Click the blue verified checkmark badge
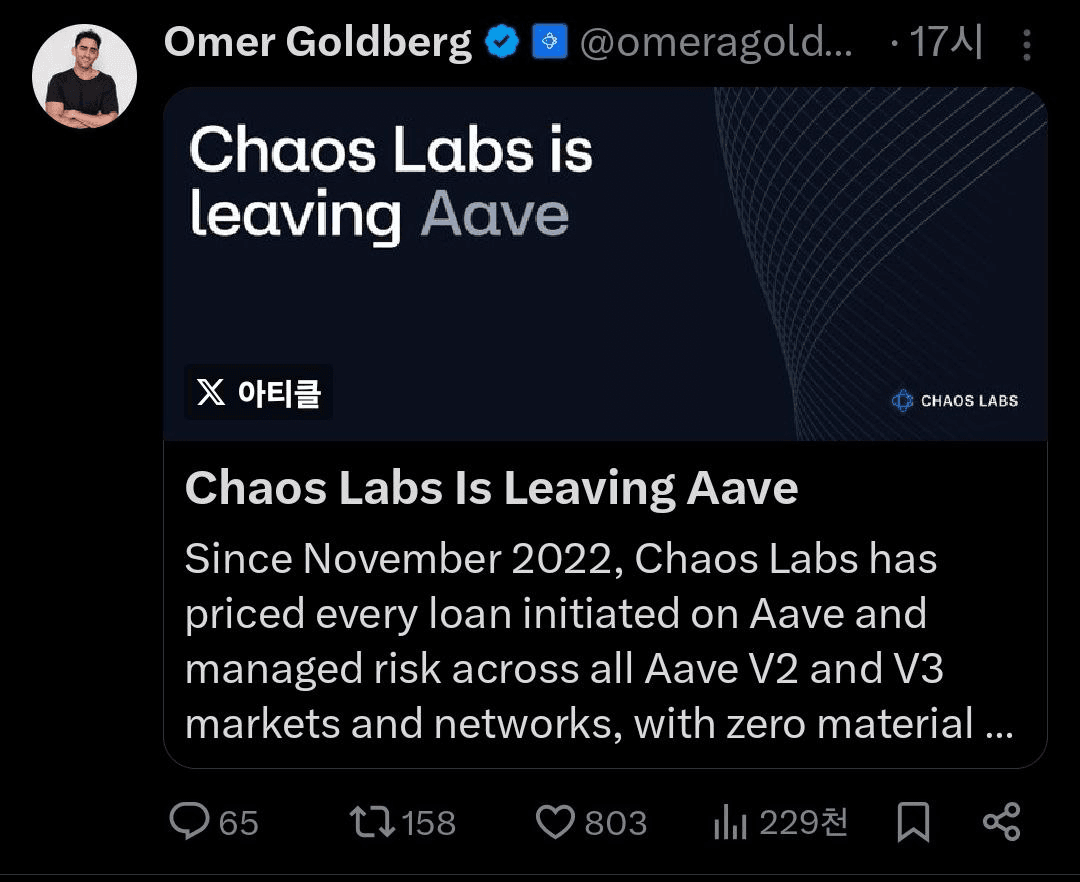Viewport: 1080px width, 882px height. [501, 43]
